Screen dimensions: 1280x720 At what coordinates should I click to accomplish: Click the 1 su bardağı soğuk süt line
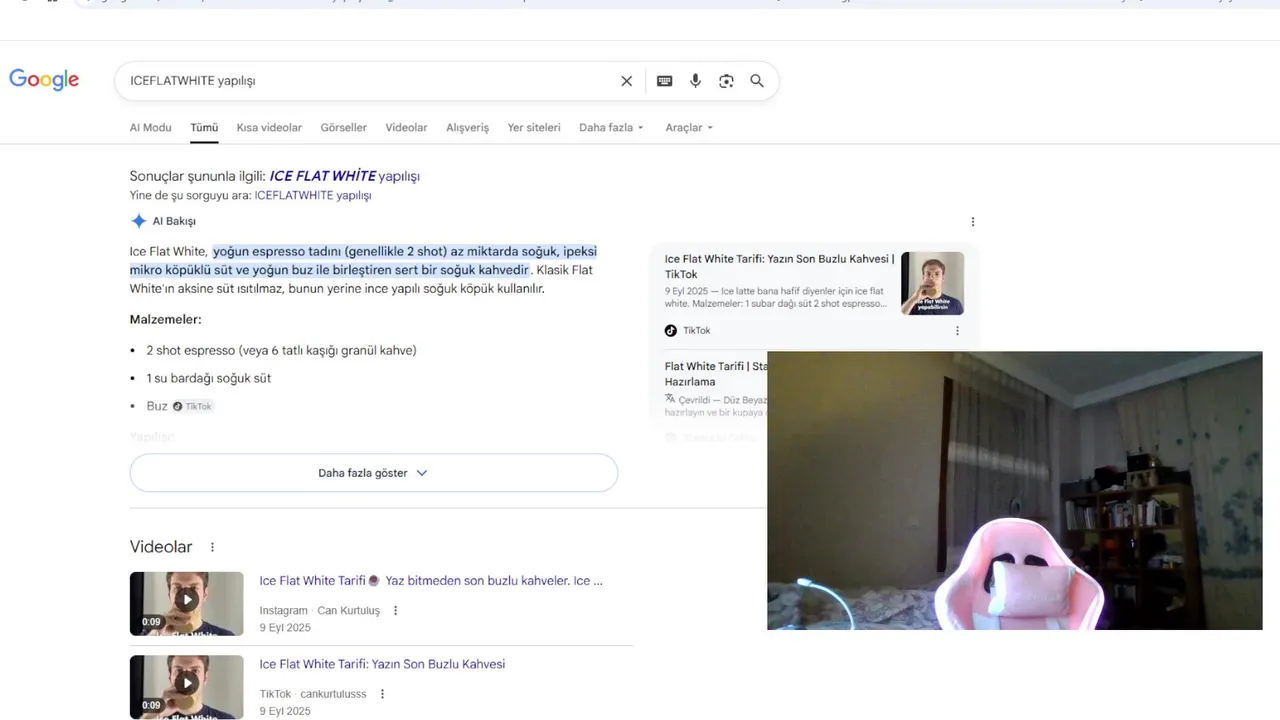(208, 378)
